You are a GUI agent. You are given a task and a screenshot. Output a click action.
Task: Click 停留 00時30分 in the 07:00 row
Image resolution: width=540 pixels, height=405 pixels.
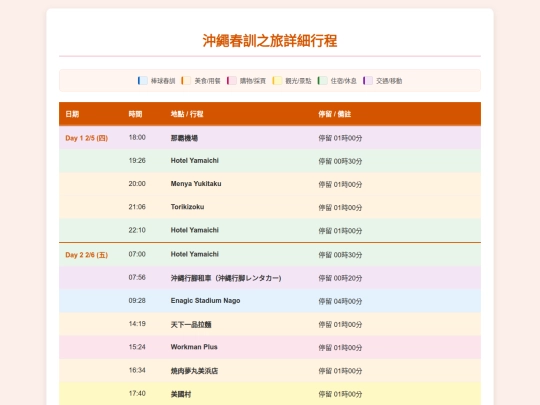coord(340,255)
